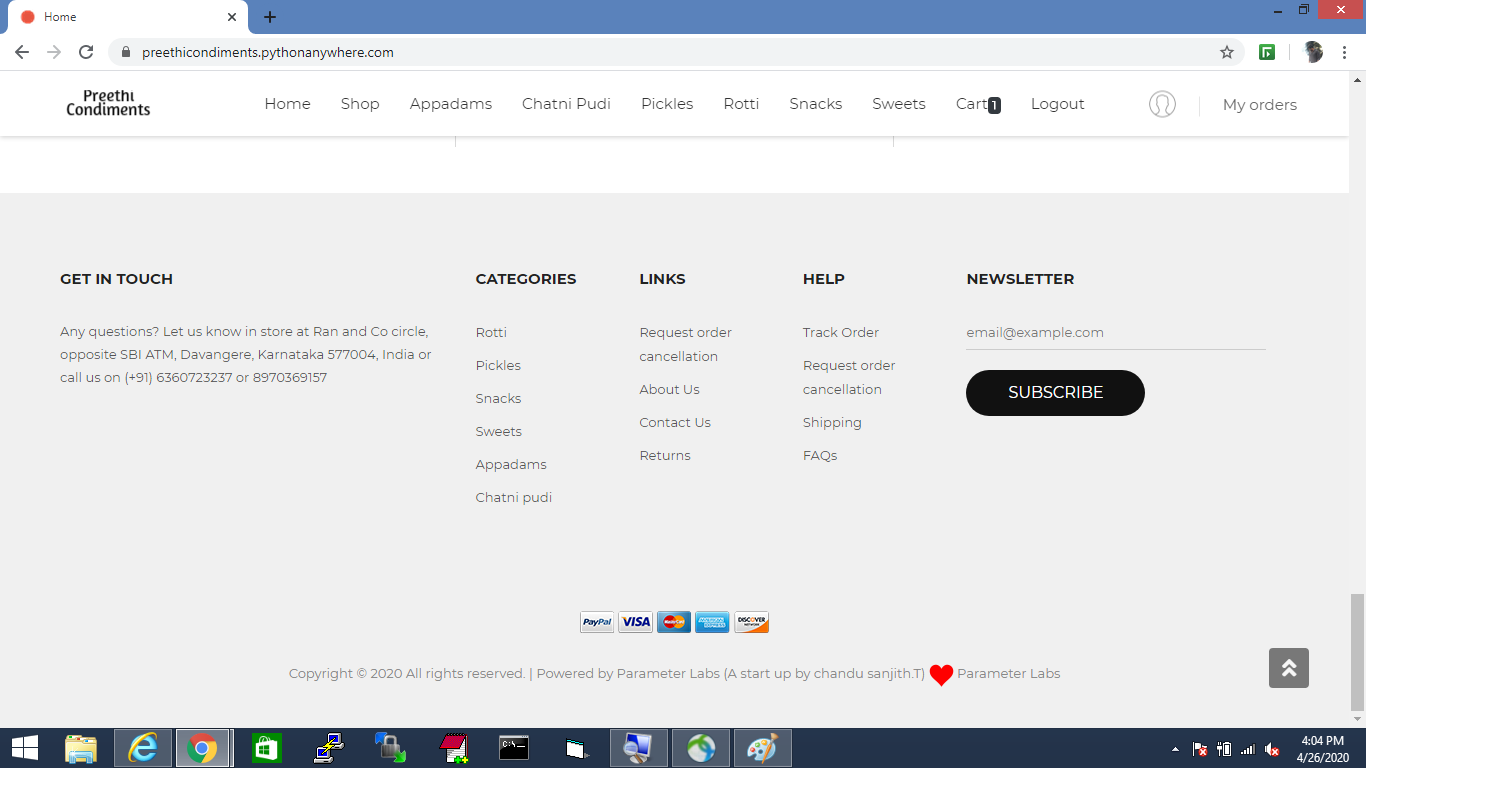Click the Windows Start button

24,747
